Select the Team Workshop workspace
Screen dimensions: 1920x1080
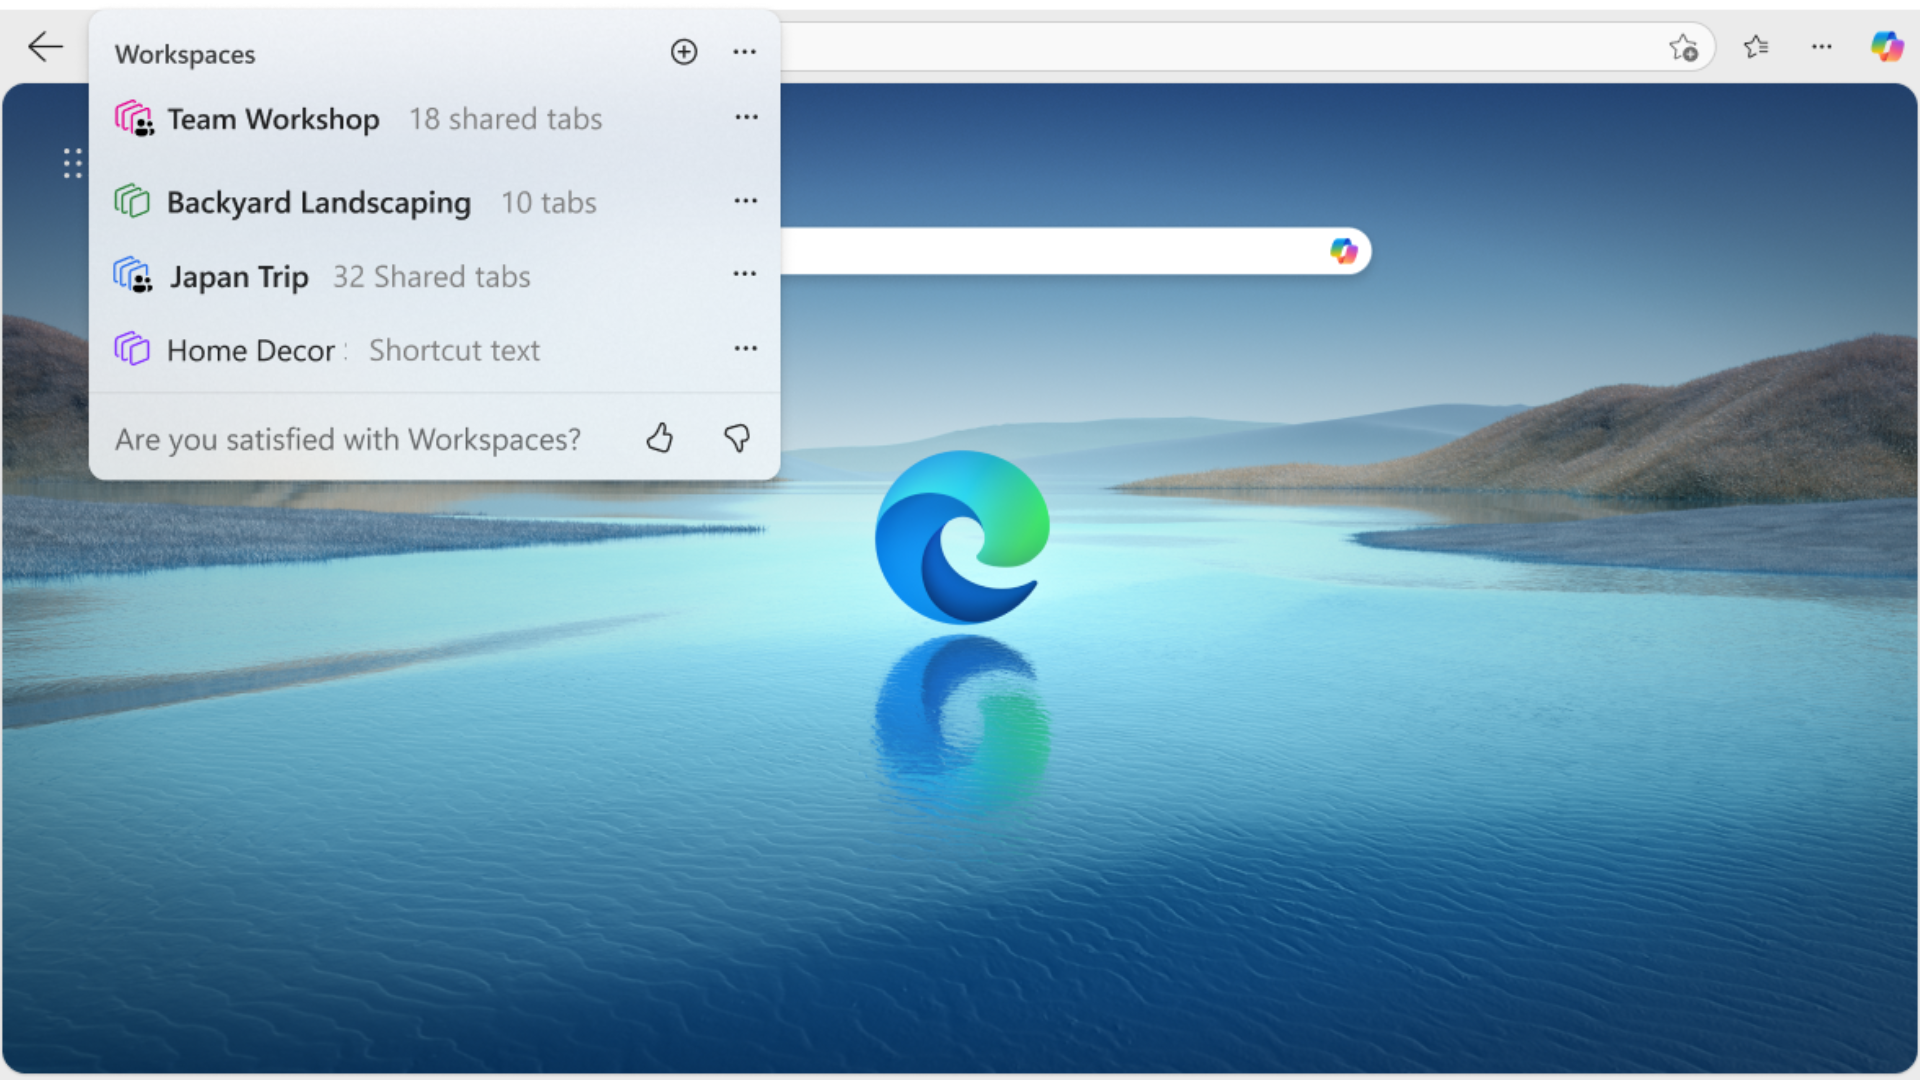coord(273,119)
